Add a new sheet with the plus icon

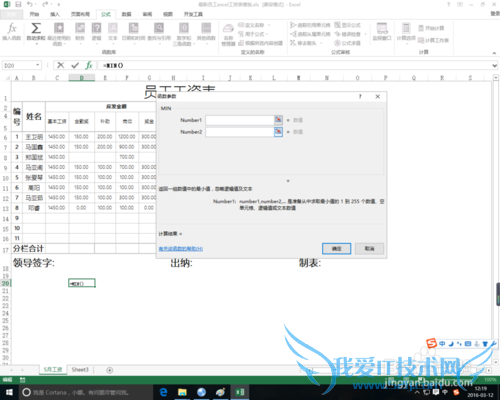tap(109, 370)
